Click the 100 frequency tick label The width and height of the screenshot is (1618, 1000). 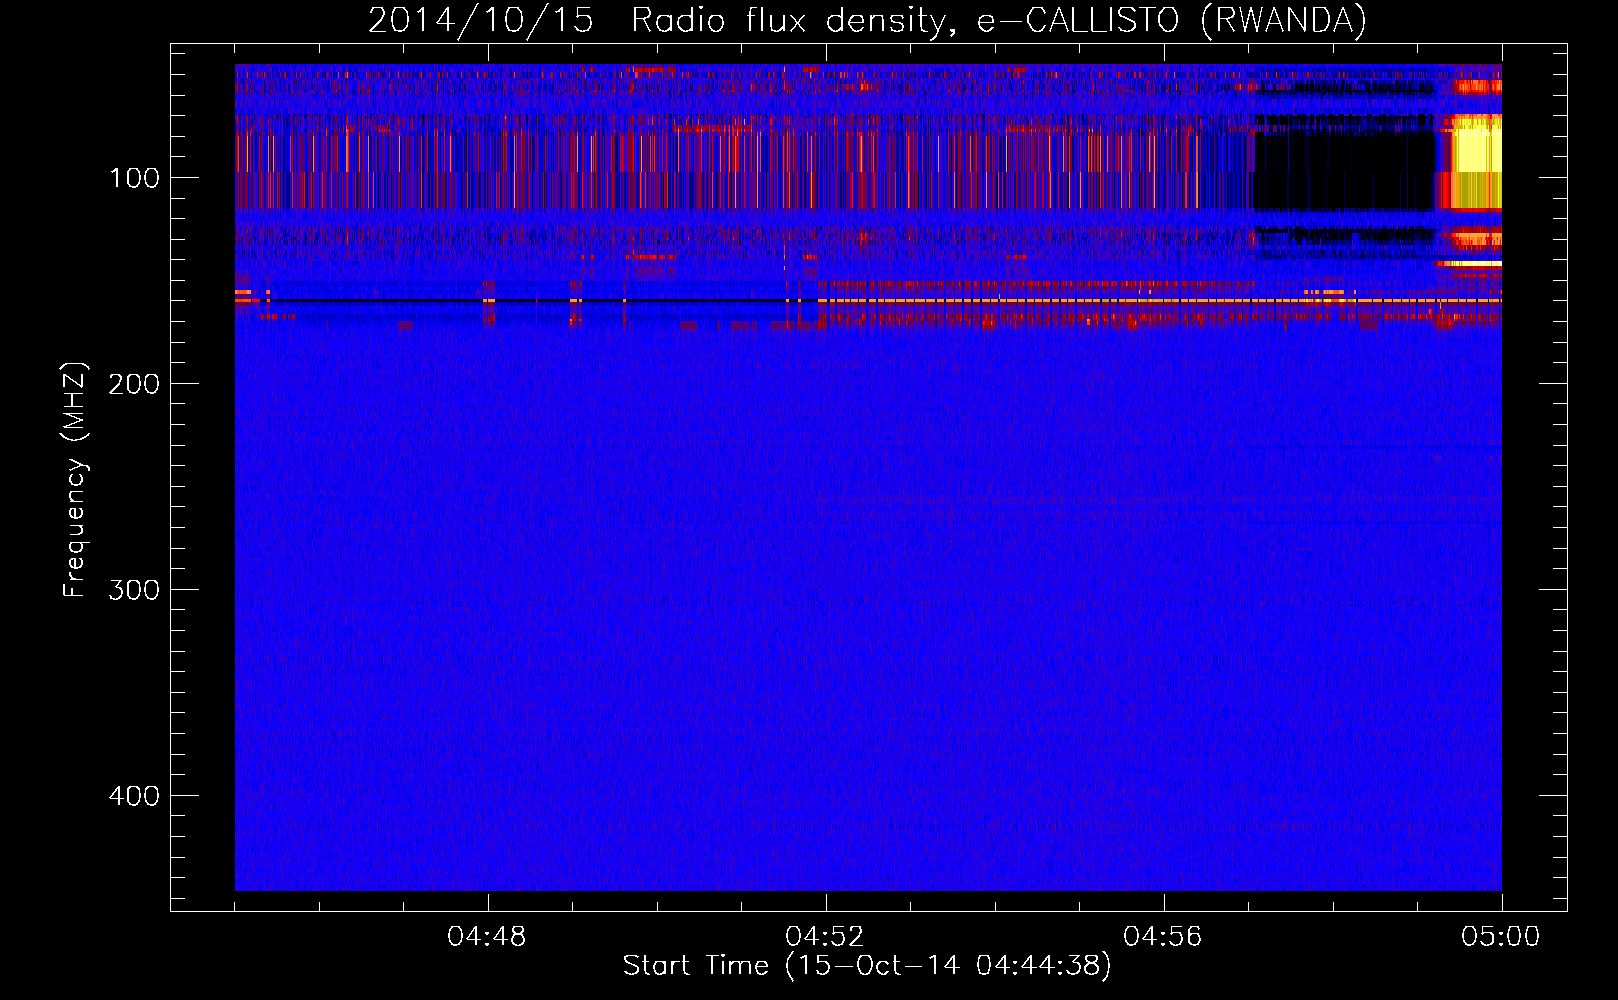point(134,178)
